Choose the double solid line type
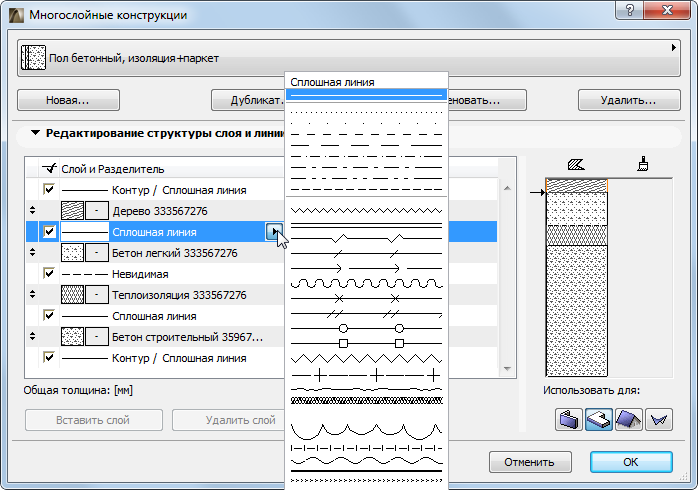Screen dimensions: 698x490 [x=366, y=224]
